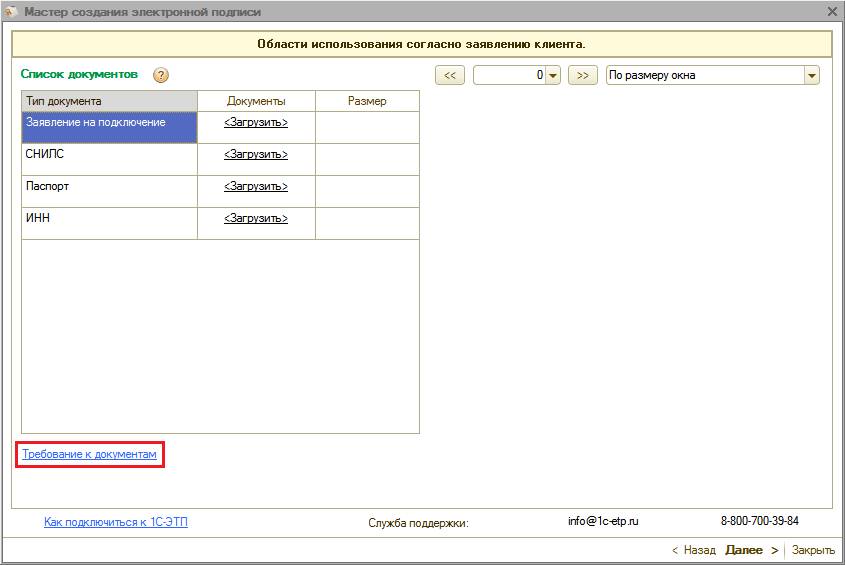Click the 8-800-700-39-84 support phone number
This screenshot has height=565, width=845.
[760, 521]
